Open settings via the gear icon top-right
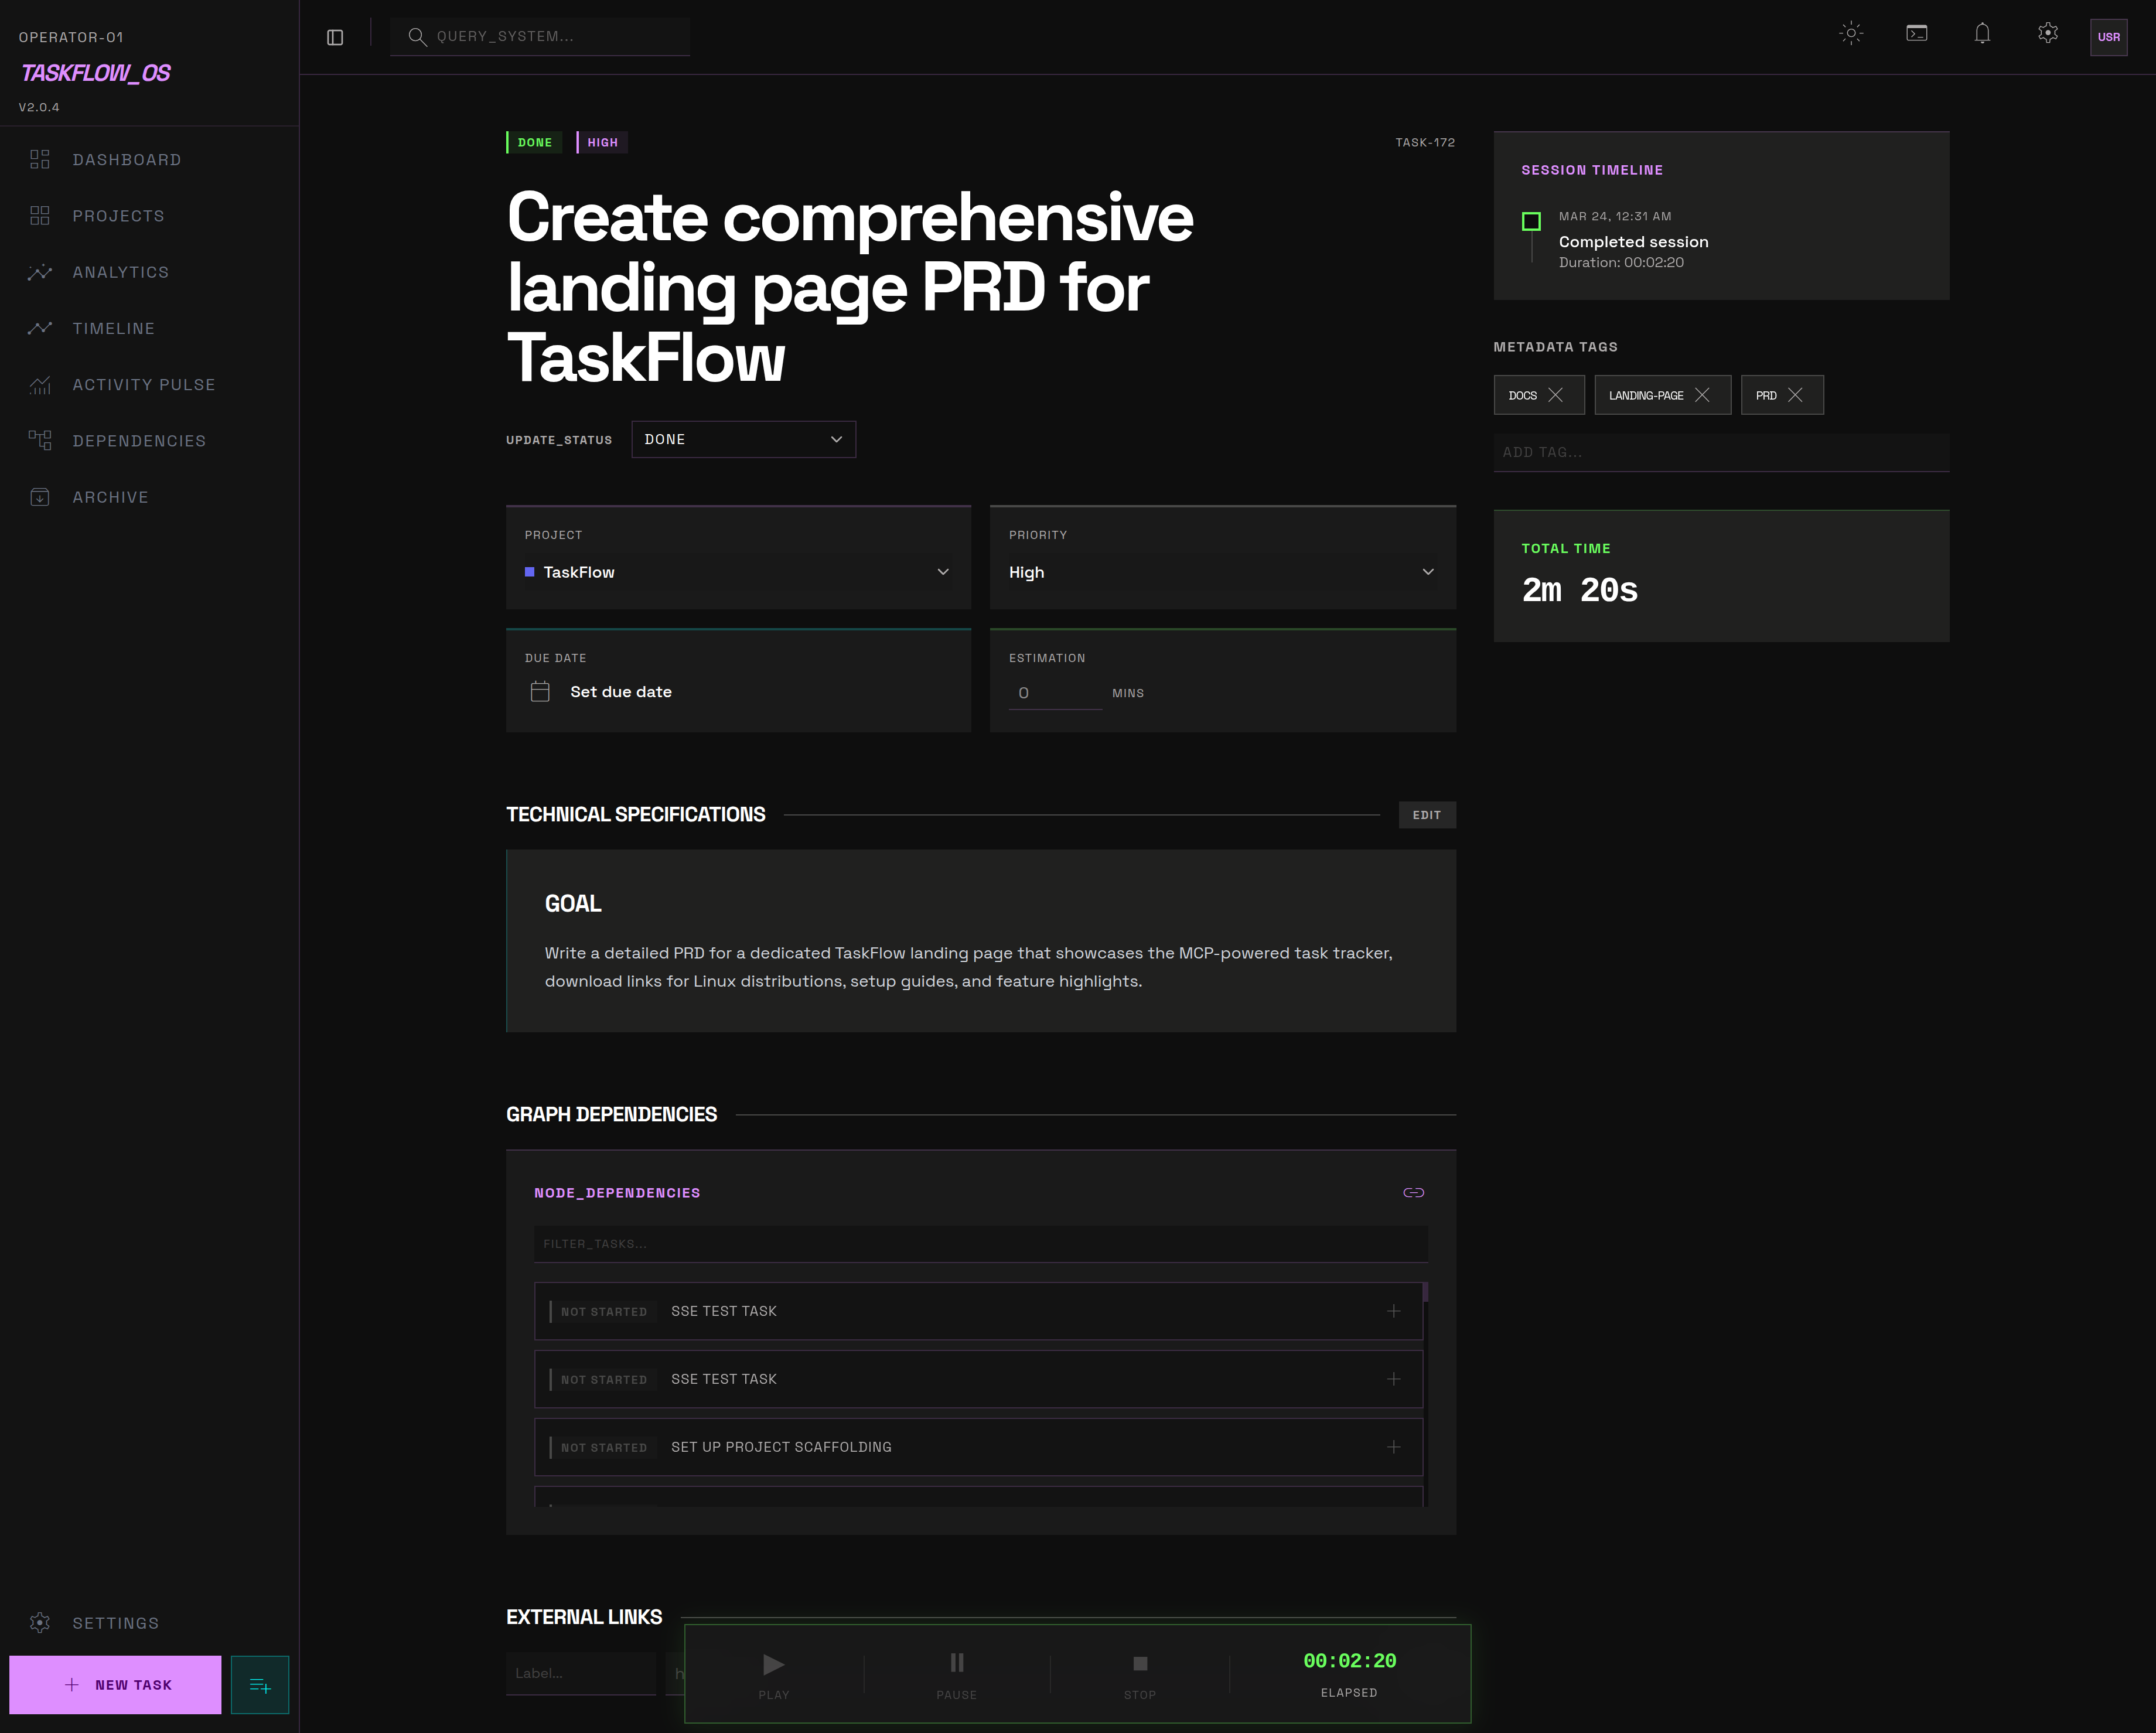The height and width of the screenshot is (1733, 2156). (x=2047, y=33)
